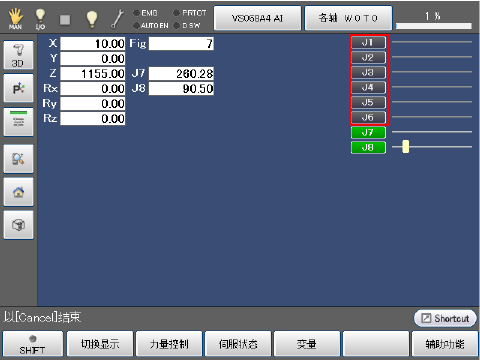
Task: Click the MAN hand mode icon
Action: [x=15, y=19]
